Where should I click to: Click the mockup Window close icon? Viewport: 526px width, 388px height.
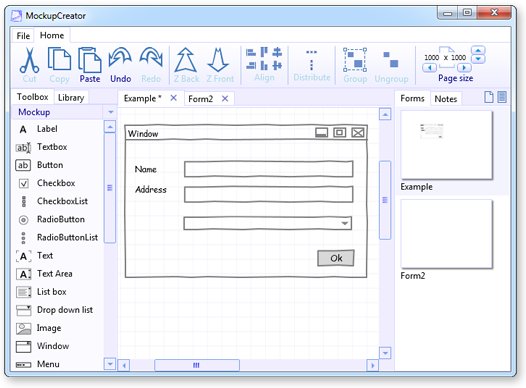pos(358,133)
